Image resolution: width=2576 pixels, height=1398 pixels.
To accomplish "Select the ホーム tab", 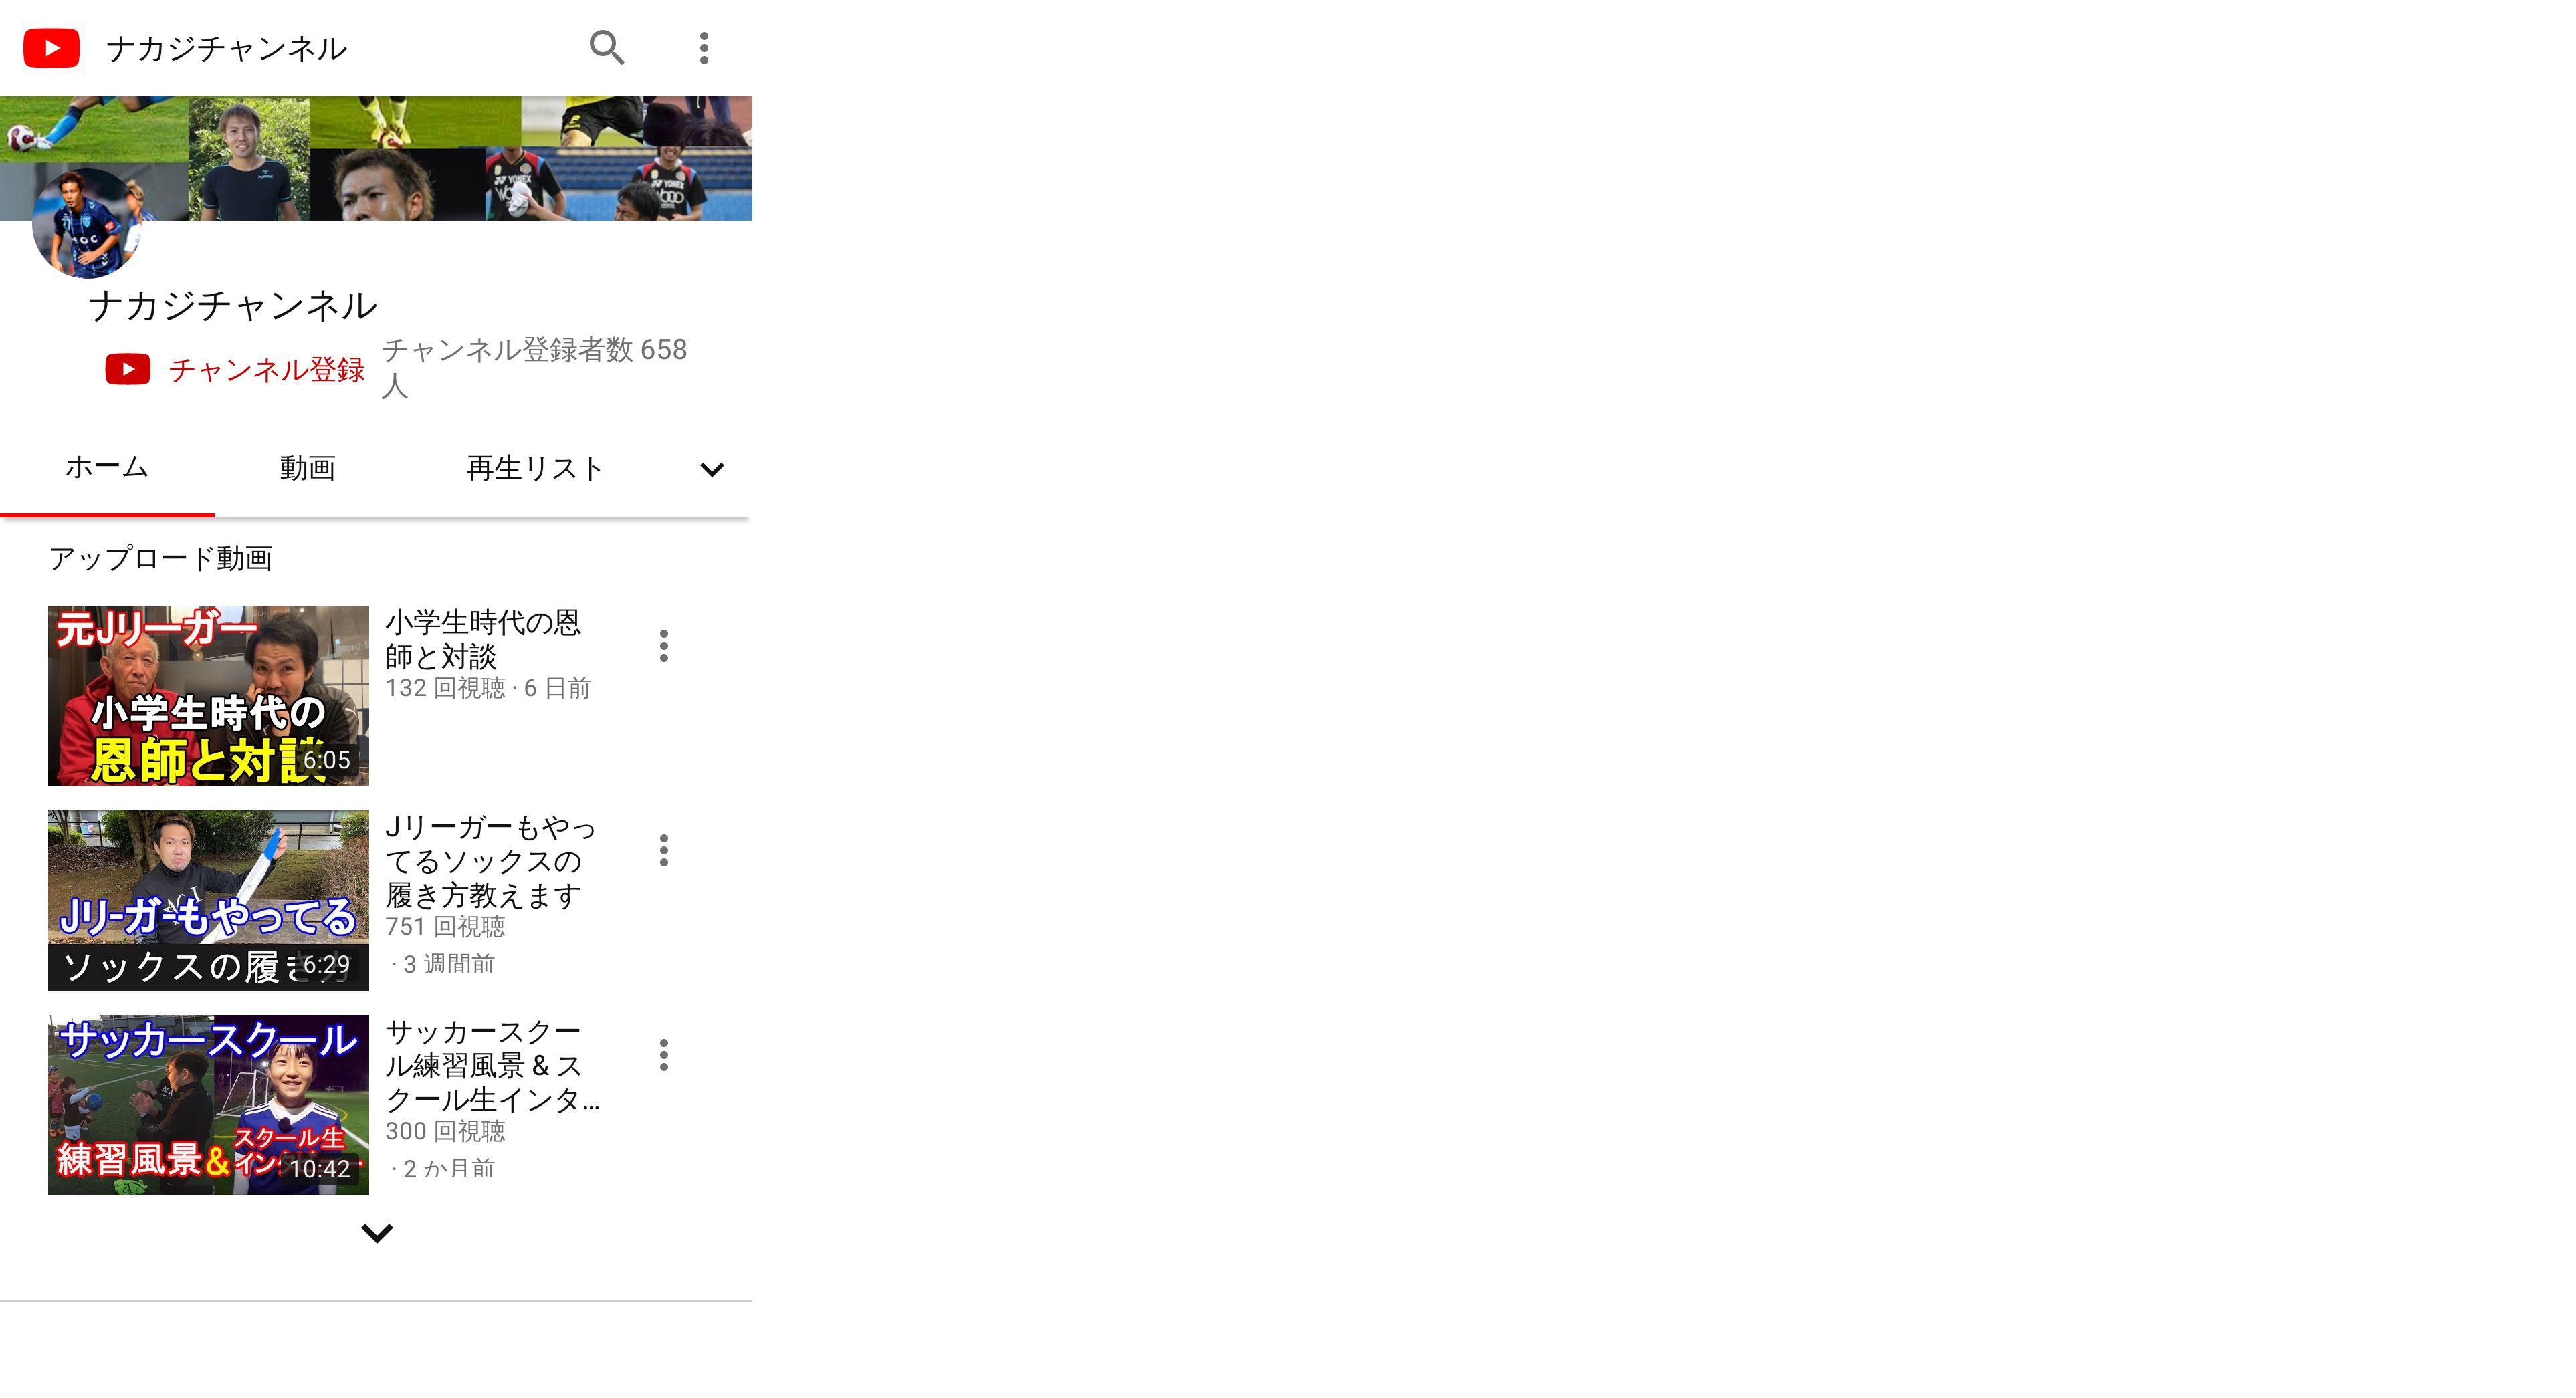I will 107,467.
